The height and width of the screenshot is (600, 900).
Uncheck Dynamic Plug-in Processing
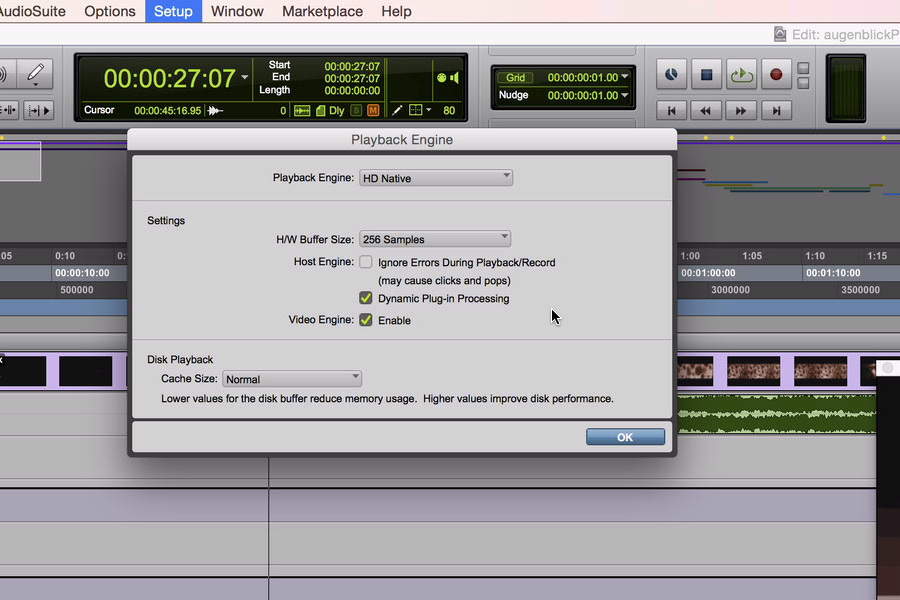coord(366,298)
